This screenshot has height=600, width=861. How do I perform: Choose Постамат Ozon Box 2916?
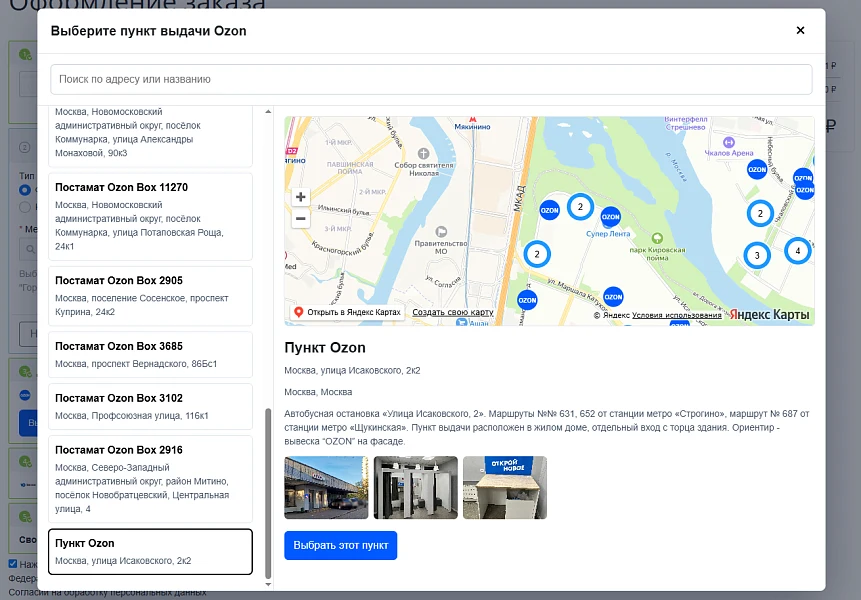pos(150,479)
